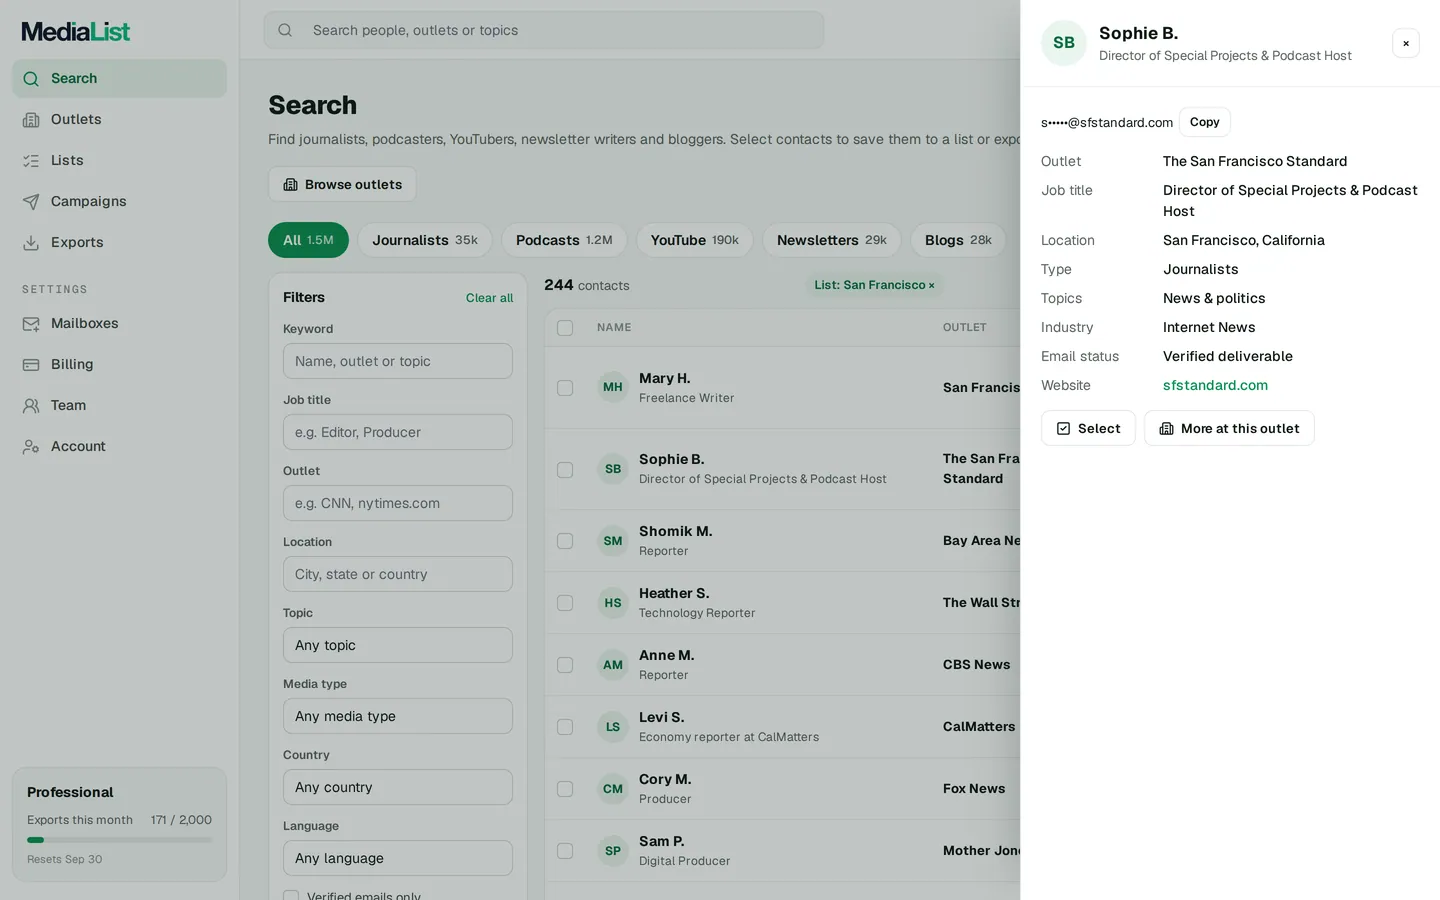This screenshot has width=1440, height=900.
Task: Open Mailboxes envelope icon
Action: [x=31, y=323]
